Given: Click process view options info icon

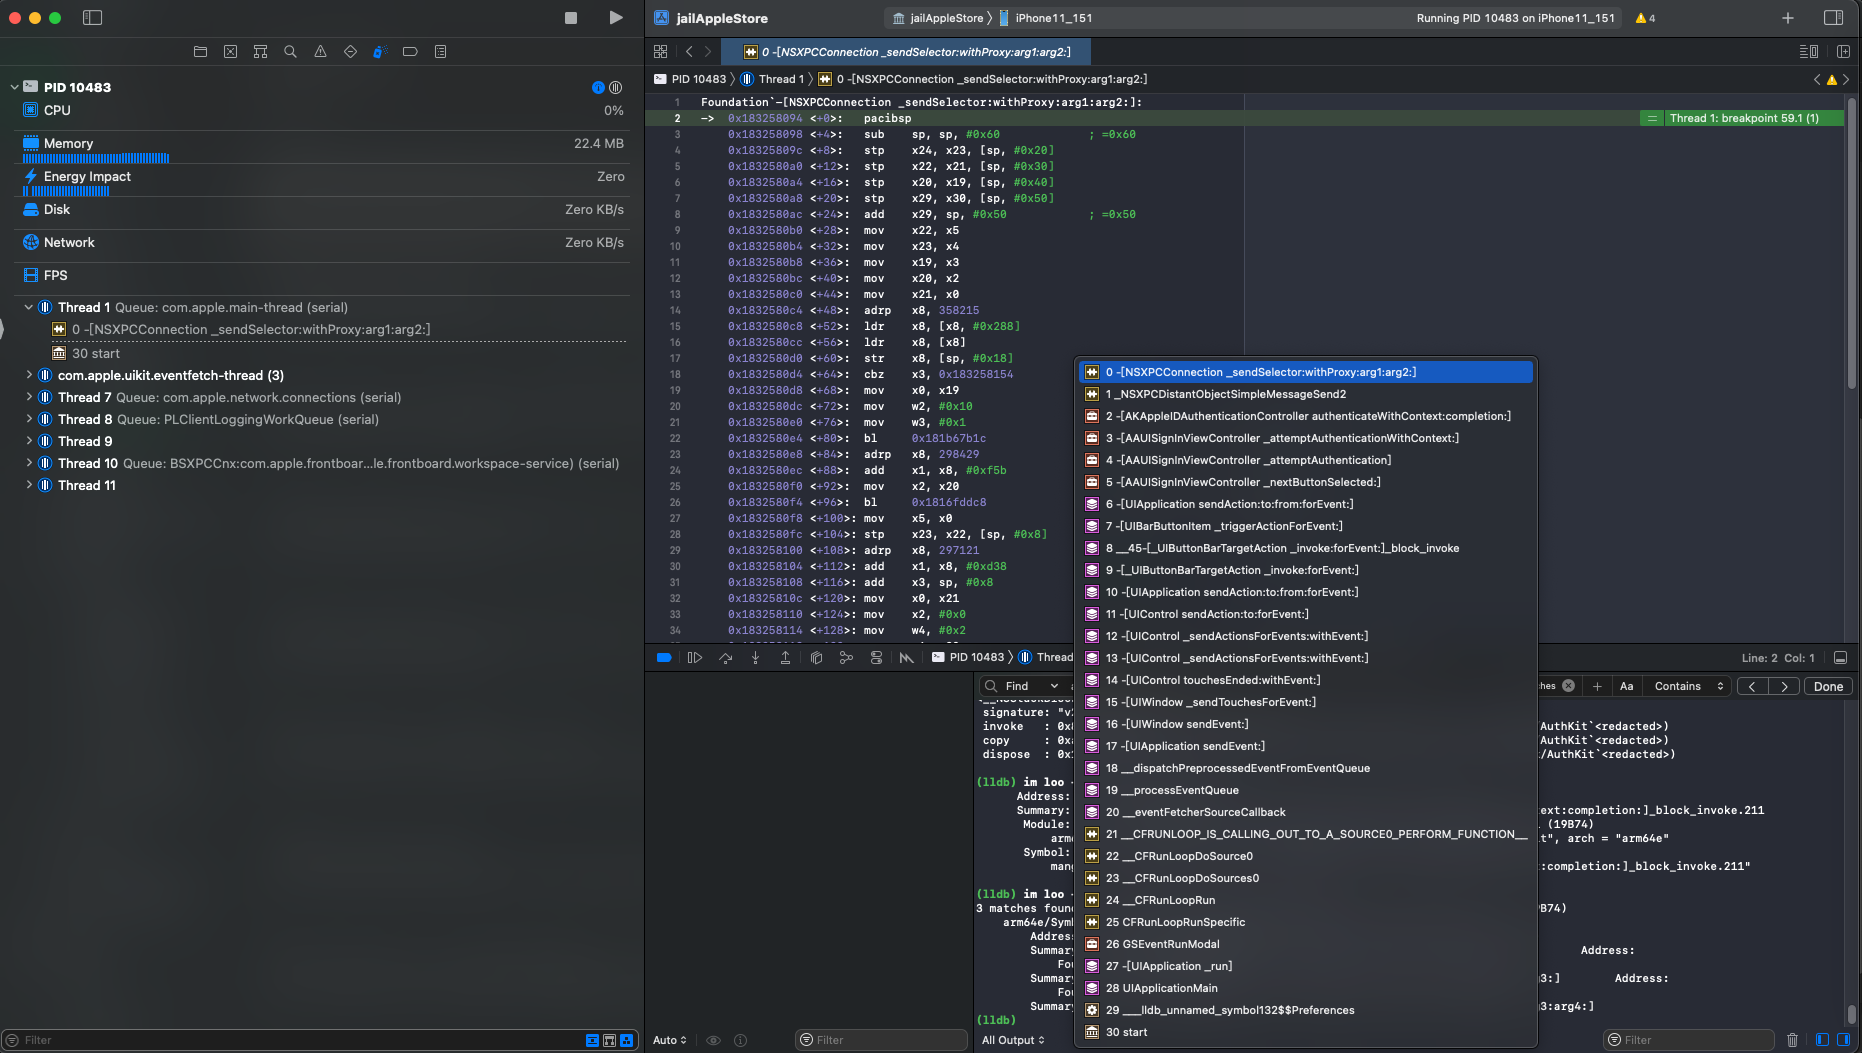Looking at the screenshot, I should click(x=598, y=87).
